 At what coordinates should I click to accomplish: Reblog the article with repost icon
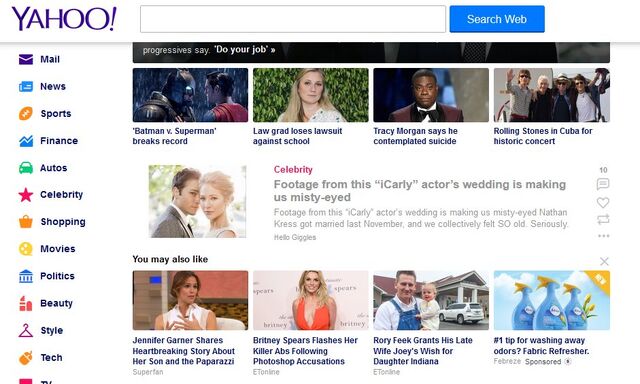click(603, 220)
